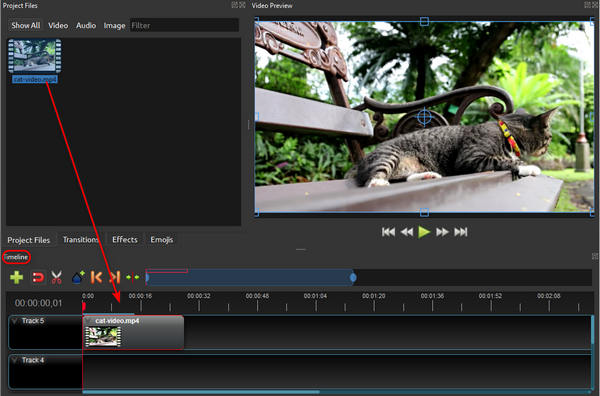Click the center transform crosshair in preview

click(424, 116)
